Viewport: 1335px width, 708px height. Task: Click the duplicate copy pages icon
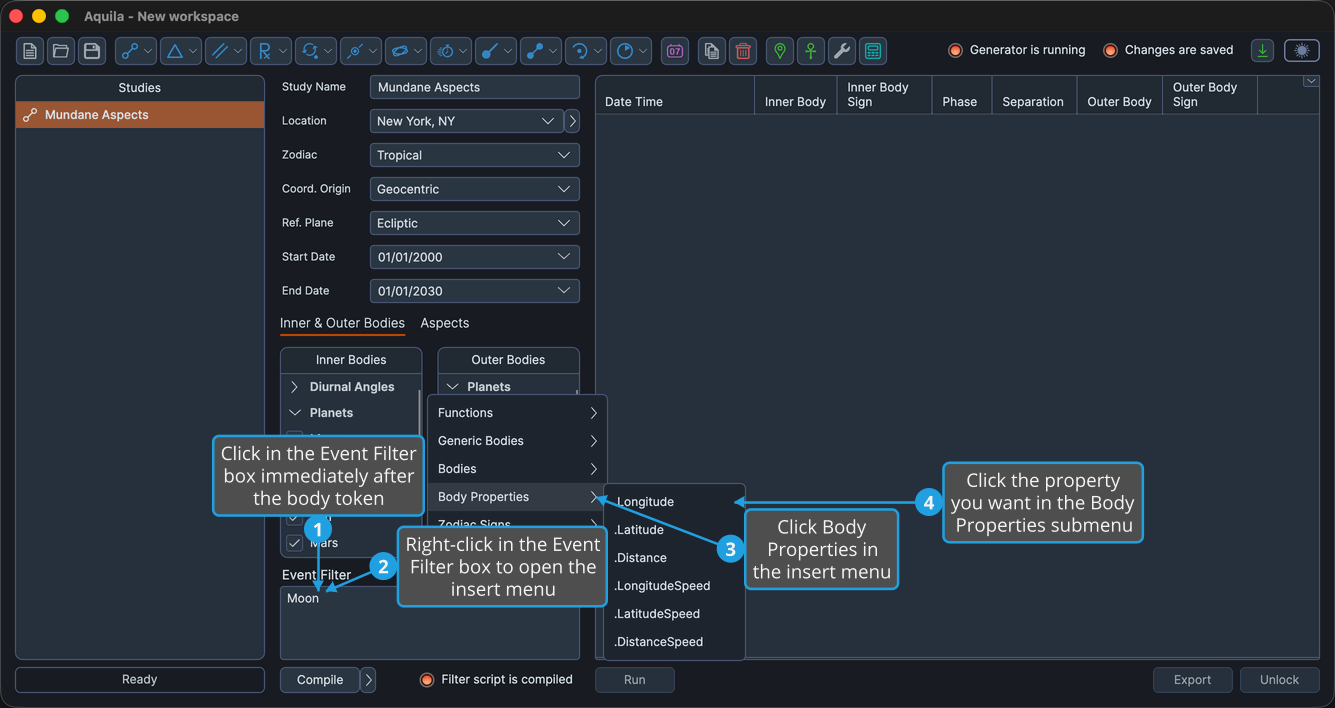click(711, 51)
